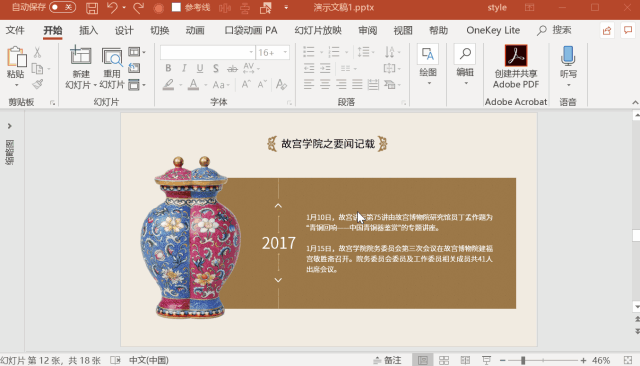Viewport: 640px width, 366px height.
Task: Open the font color dropdown arrow
Action: tap(205, 85)
